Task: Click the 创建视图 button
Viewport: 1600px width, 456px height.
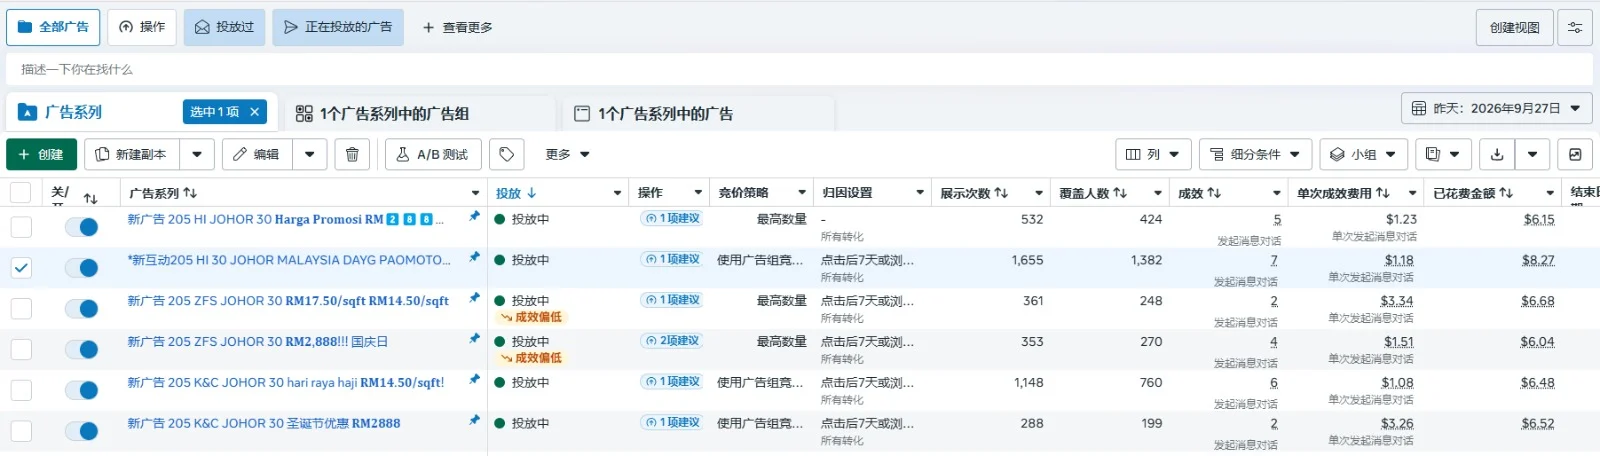Action: point(1514,27)
